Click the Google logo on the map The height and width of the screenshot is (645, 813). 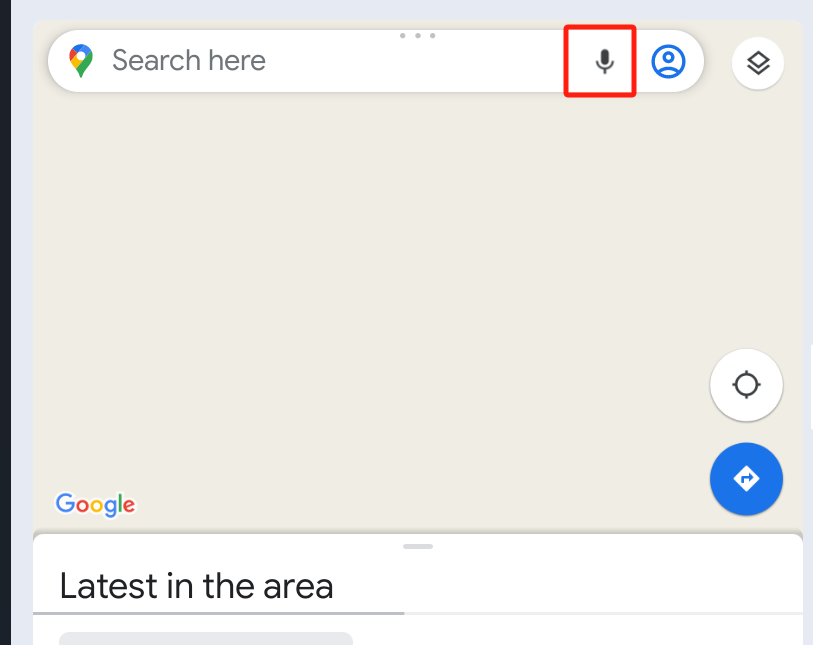pos(95,504)
